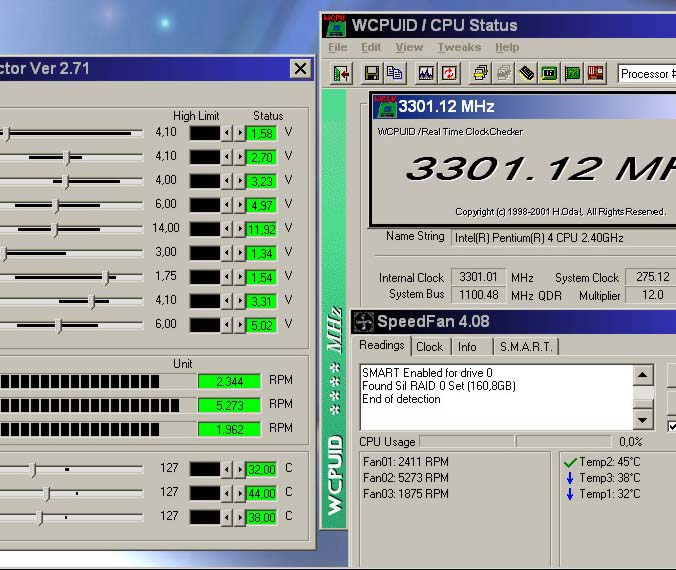
Task: Click the greyed-out stacked windows icon in WCPUID
Action: (x=504, y=74)
